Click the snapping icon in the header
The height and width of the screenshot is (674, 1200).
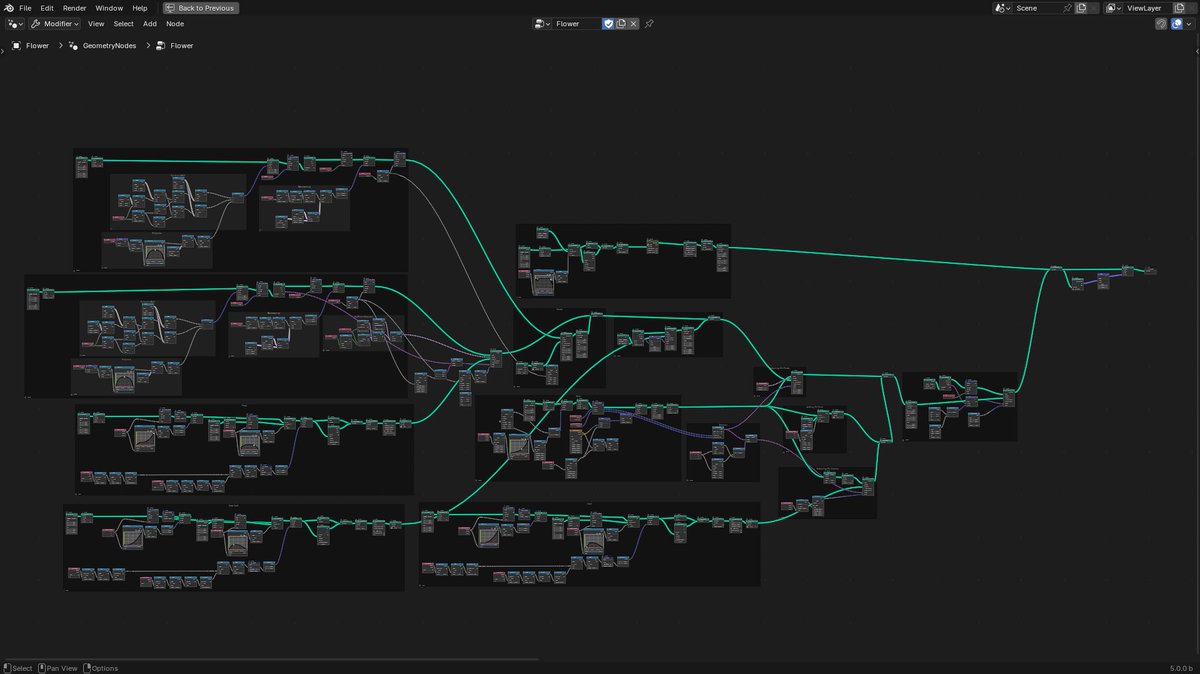click(1161, 23)
